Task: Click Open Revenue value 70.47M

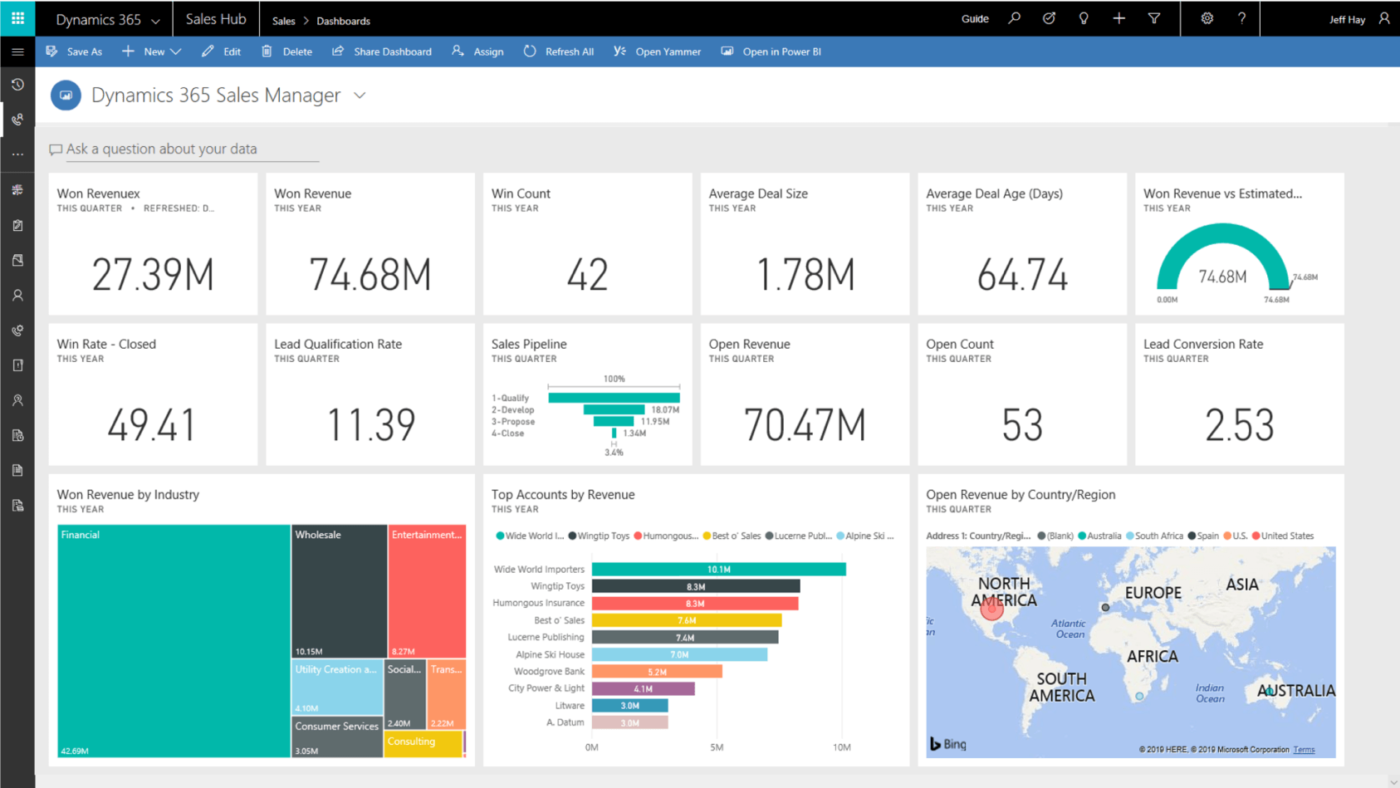Action: (805, 425)
